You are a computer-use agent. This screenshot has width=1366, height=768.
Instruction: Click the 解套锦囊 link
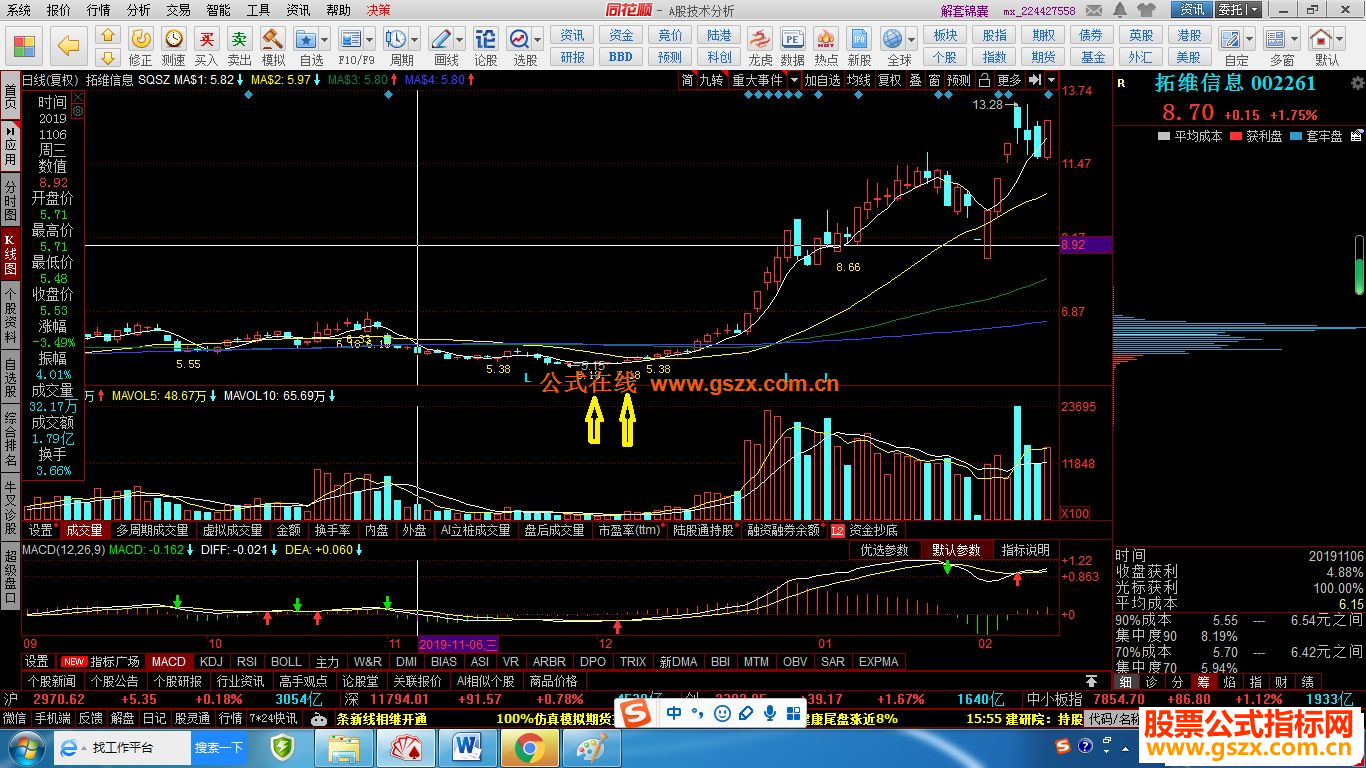tap(964, 11)
